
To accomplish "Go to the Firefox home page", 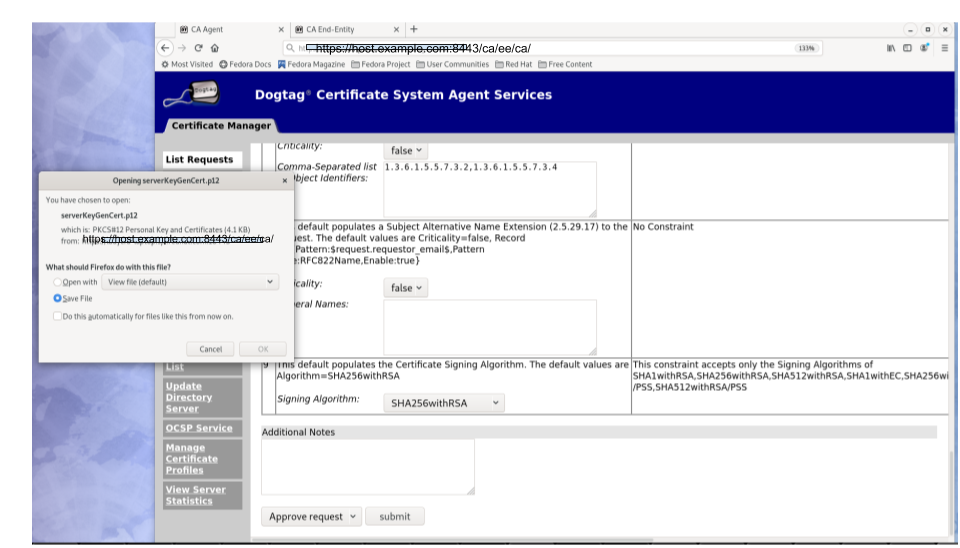I will coord(214,47).
